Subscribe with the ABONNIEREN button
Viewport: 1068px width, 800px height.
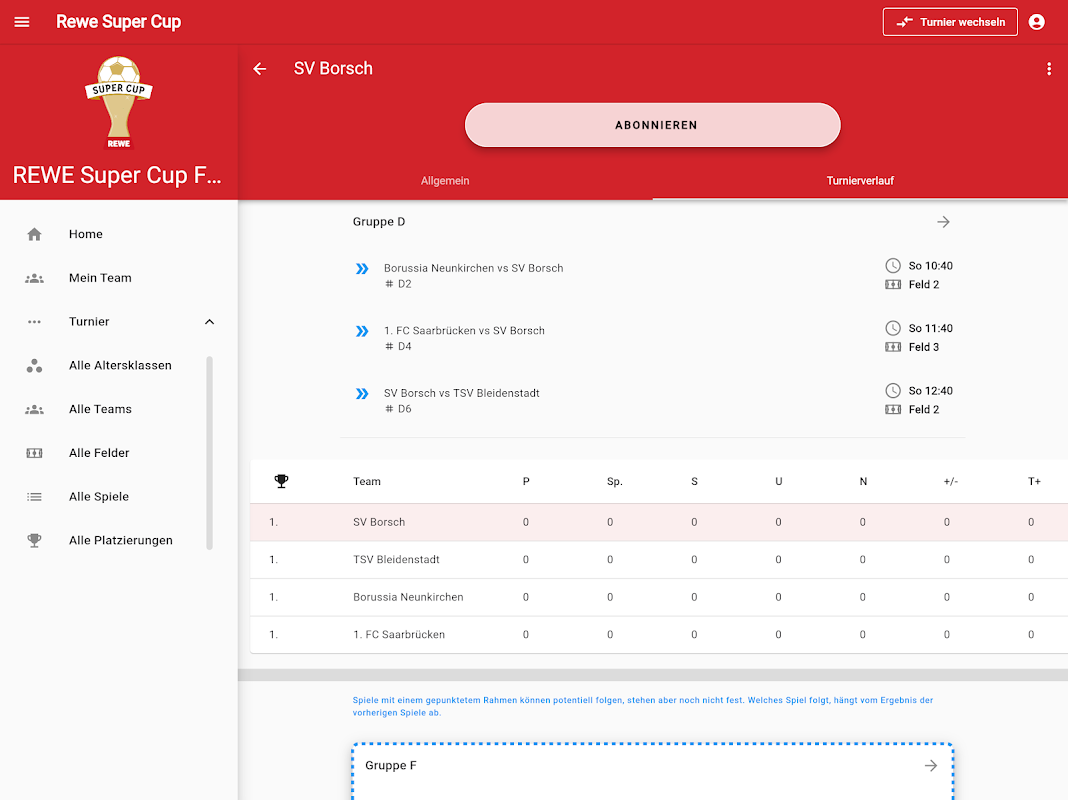tap(653, 125)
